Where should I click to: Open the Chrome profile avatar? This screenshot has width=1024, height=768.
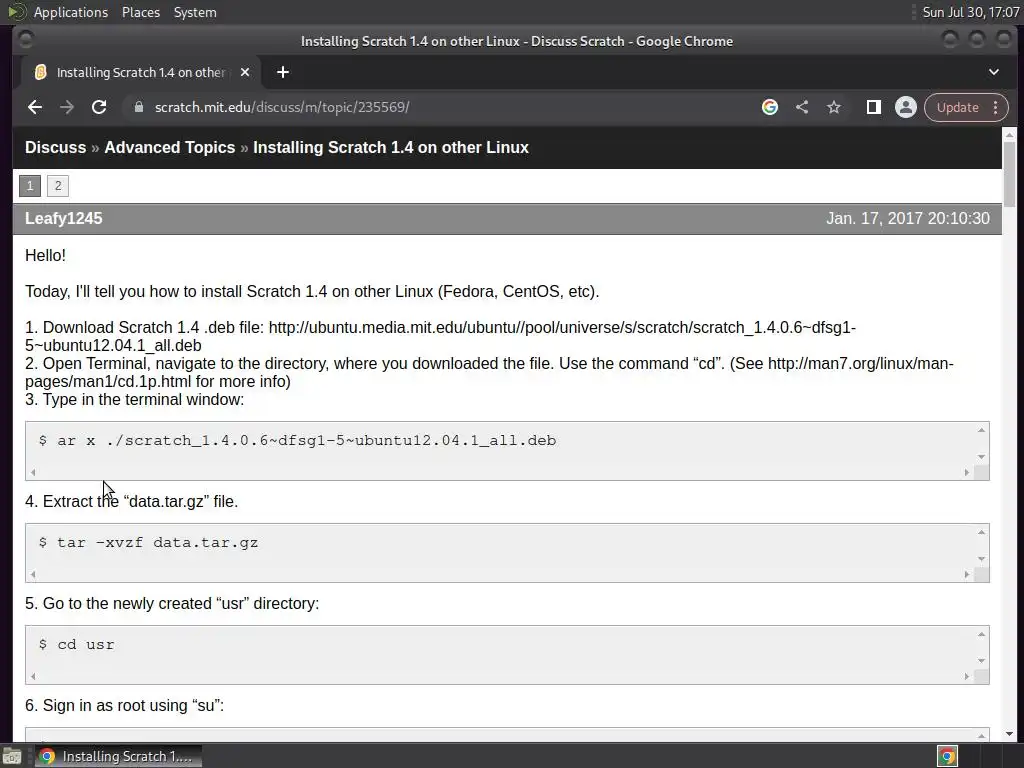pyautogui.click(x=906, y=107)
